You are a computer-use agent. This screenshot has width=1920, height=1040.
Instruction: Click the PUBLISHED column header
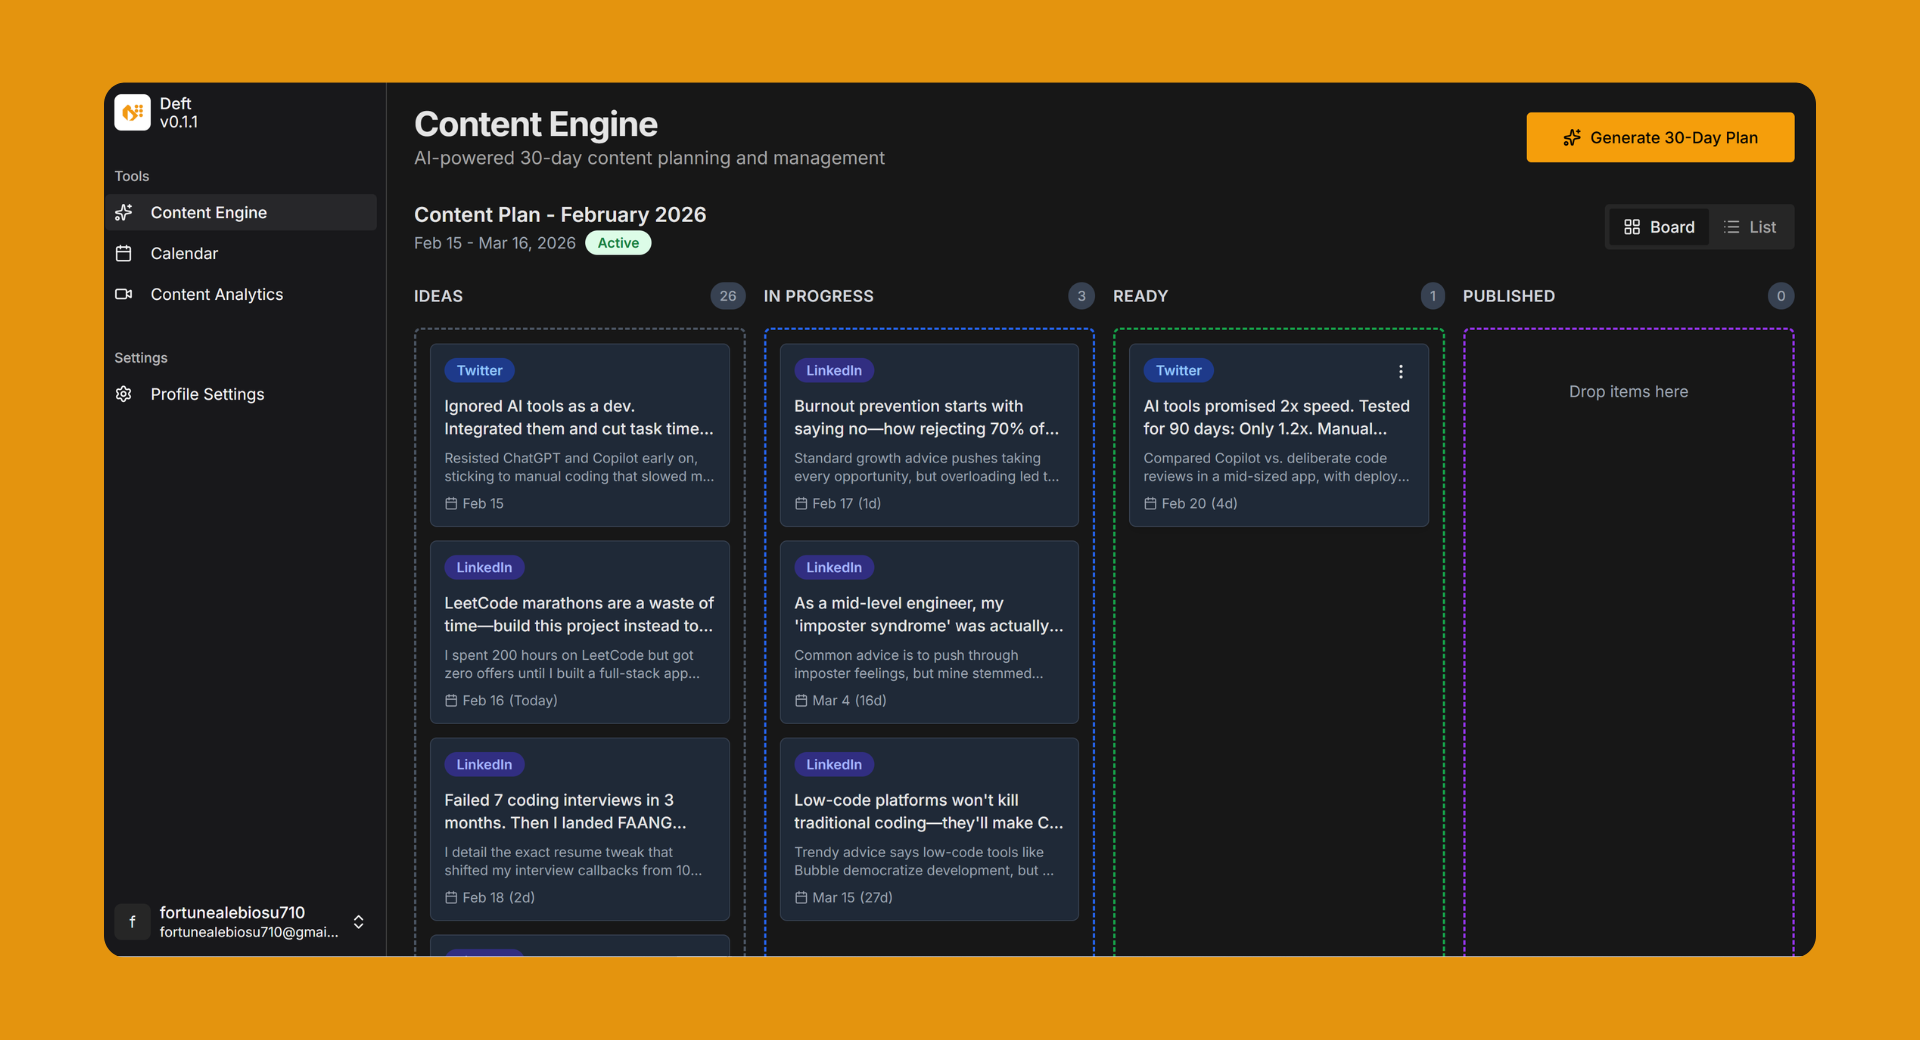pos(1508,296)
